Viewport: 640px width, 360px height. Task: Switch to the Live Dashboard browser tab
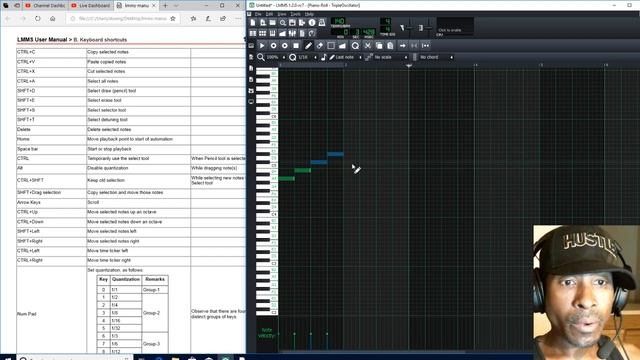91,6
